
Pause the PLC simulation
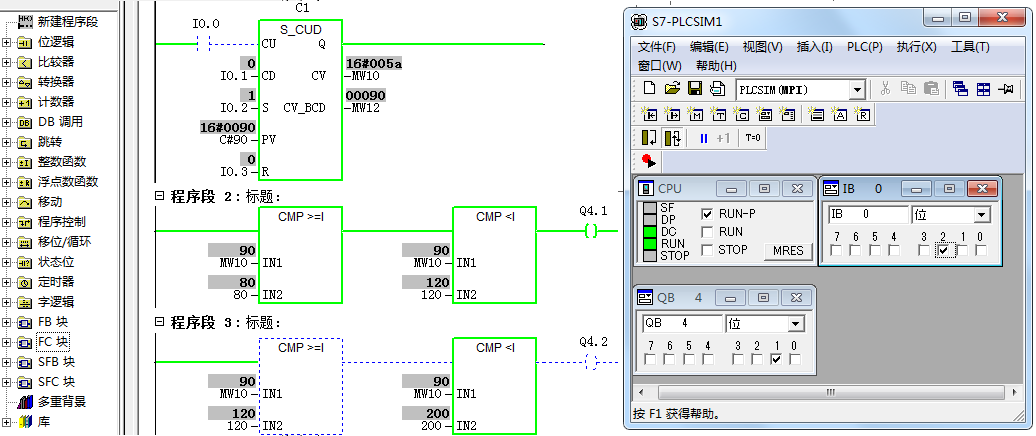coord(704,139)
